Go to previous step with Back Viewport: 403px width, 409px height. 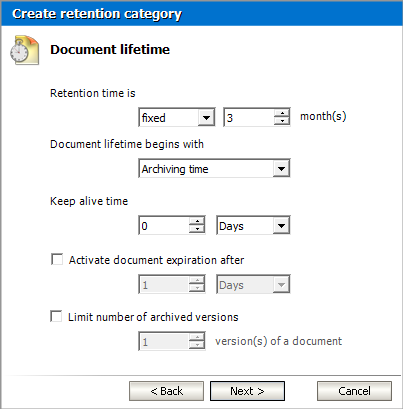coord(166,391)
